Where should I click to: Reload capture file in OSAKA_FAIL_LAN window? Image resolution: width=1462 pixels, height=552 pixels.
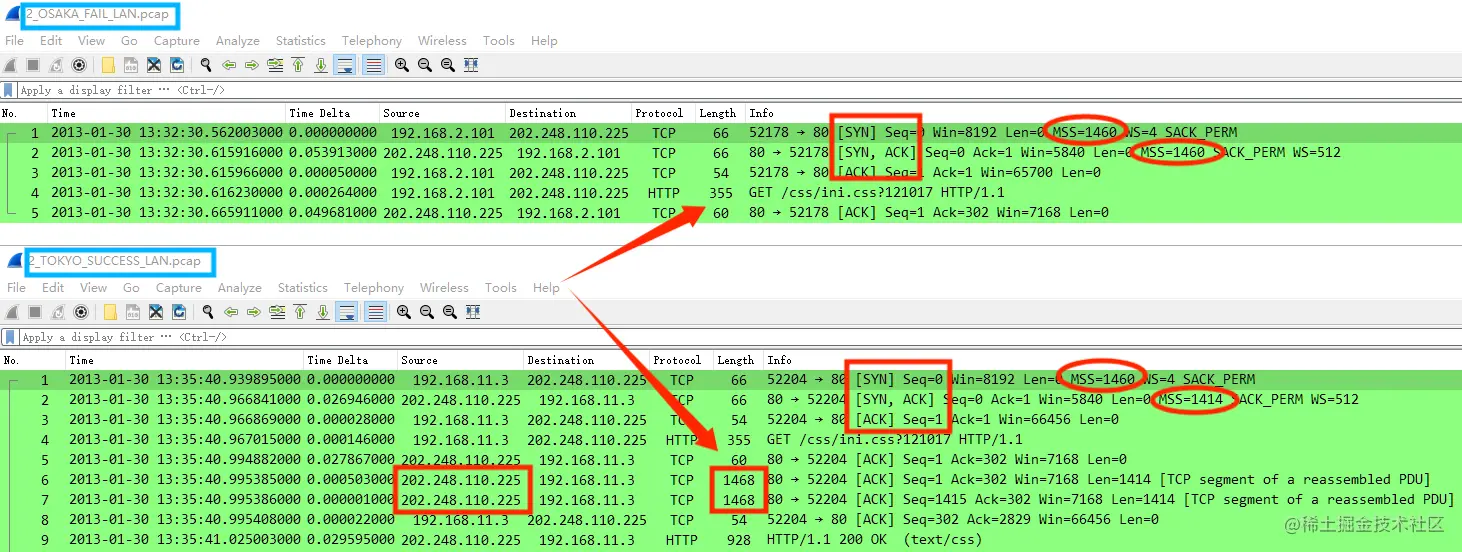click(x=176, y=65)
